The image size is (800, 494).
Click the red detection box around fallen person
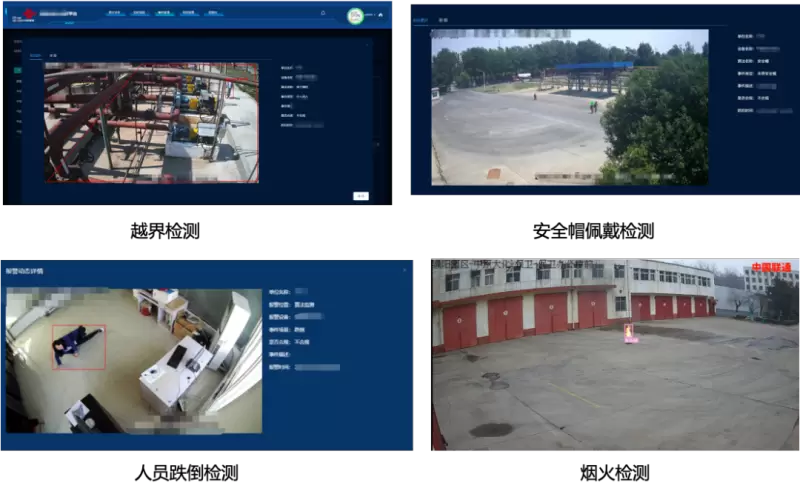(78, 346)
